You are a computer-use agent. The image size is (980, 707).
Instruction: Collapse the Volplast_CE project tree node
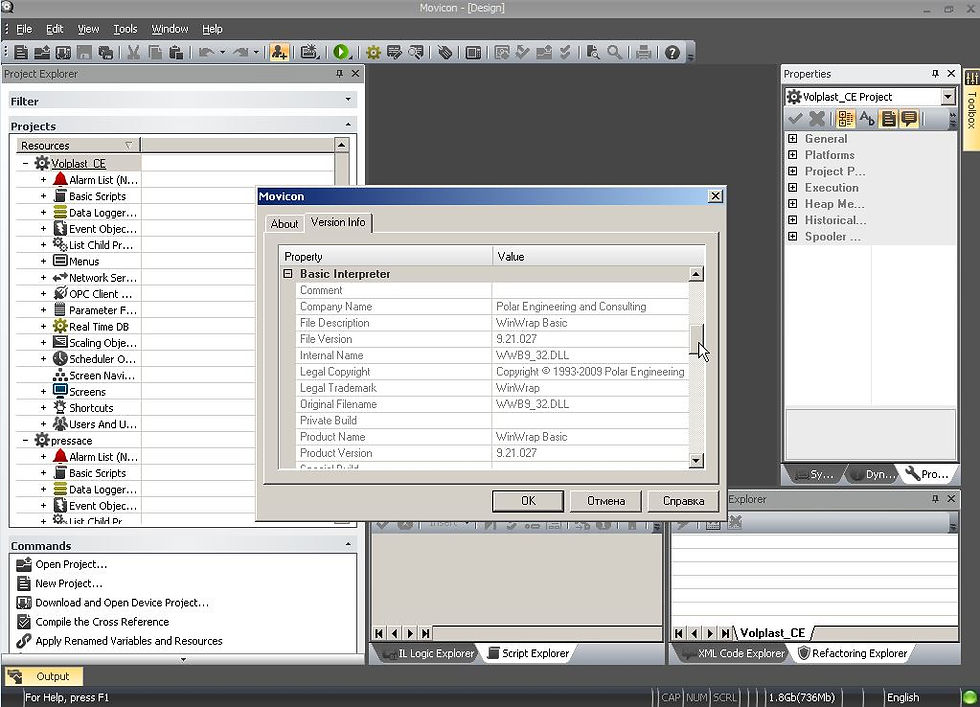(26, 164)
